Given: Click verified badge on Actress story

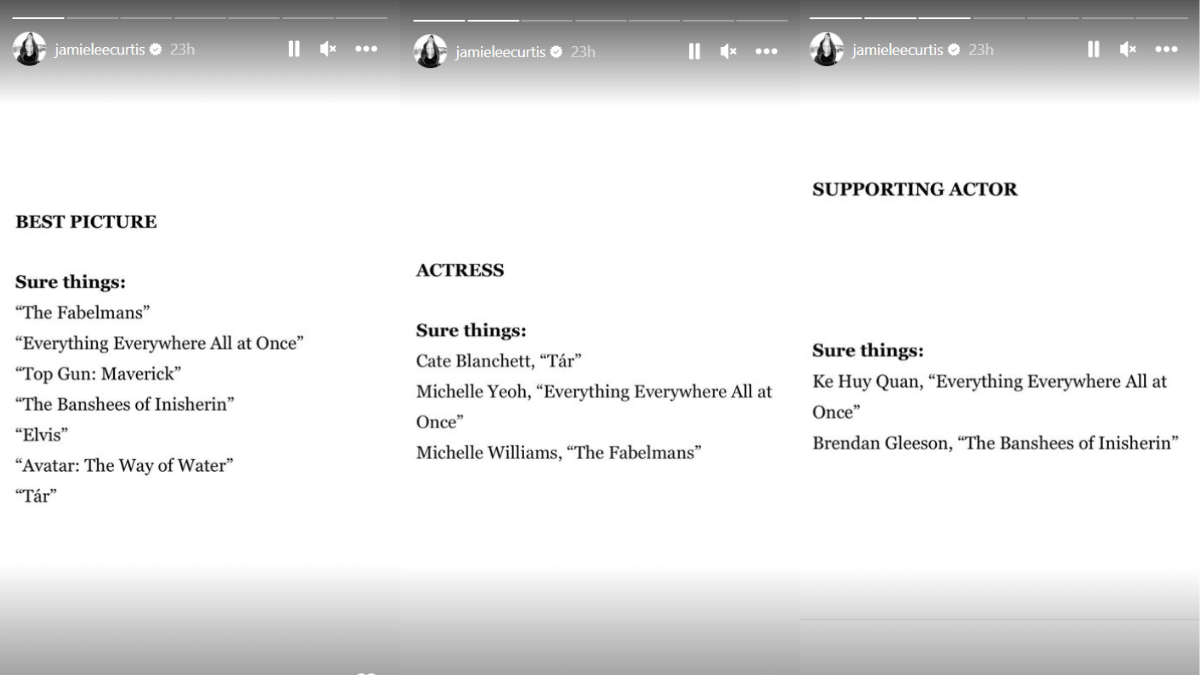Looking at the screenshot, I should tap(556, 51).
